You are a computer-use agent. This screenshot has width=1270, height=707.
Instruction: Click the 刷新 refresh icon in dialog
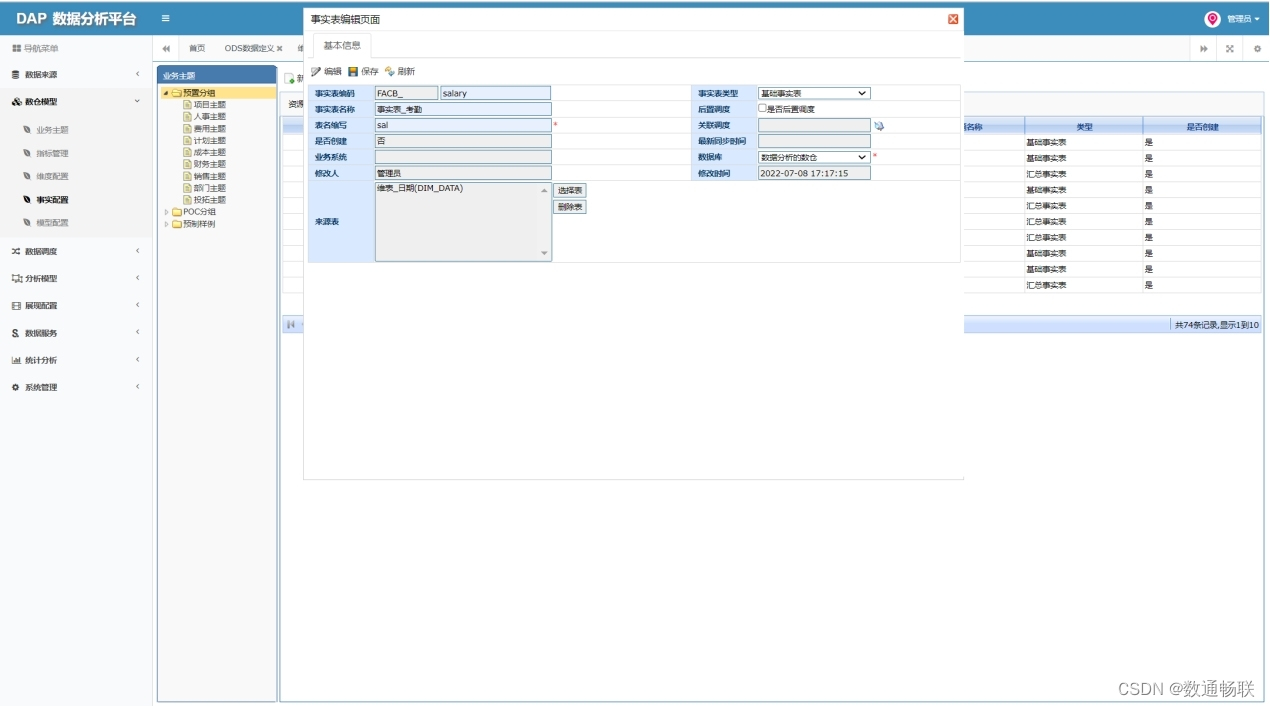coord(390,72)
